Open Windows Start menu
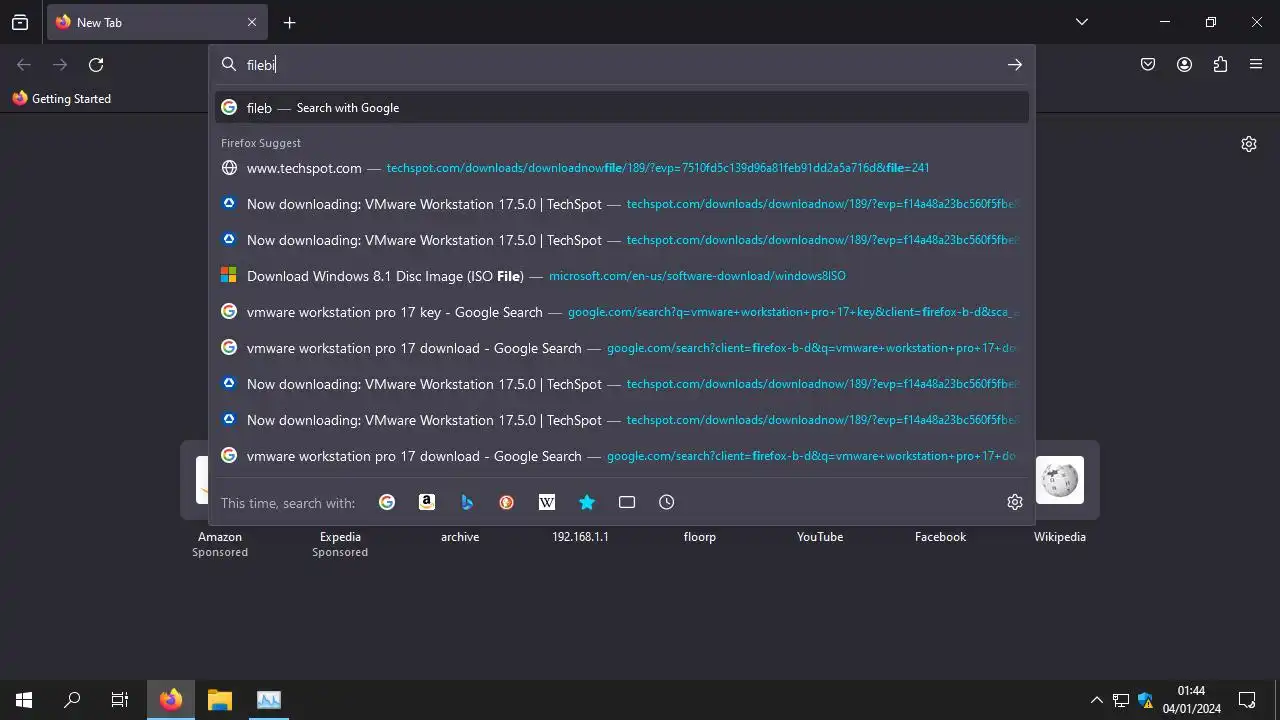 [x=24, y=700]
